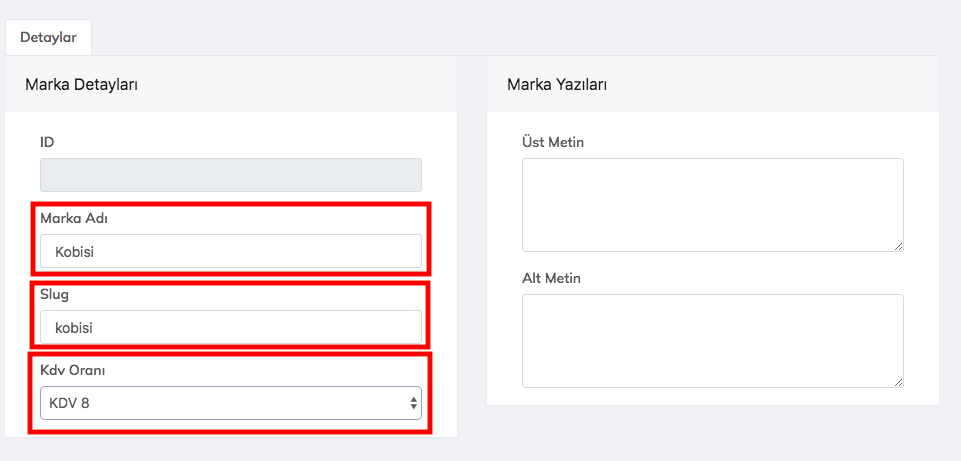This screenshot has height=461, width=961.
Task: Switch to the Detaylar tab
Action: [49, 36]
